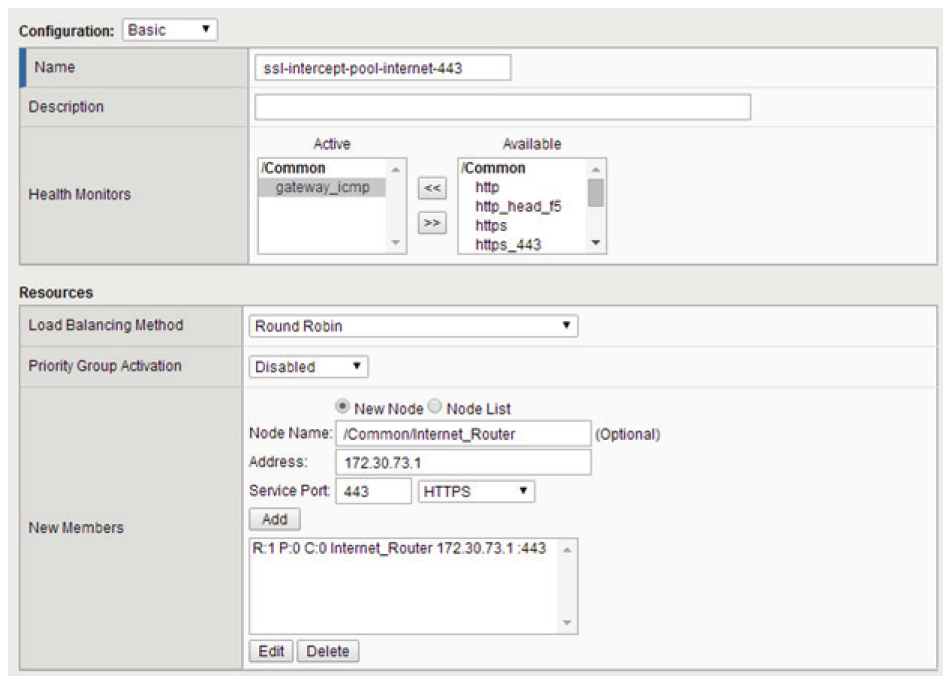Move monitor to Available with >> button
This screenshot has width=951, height=684.
pos(432,223)
